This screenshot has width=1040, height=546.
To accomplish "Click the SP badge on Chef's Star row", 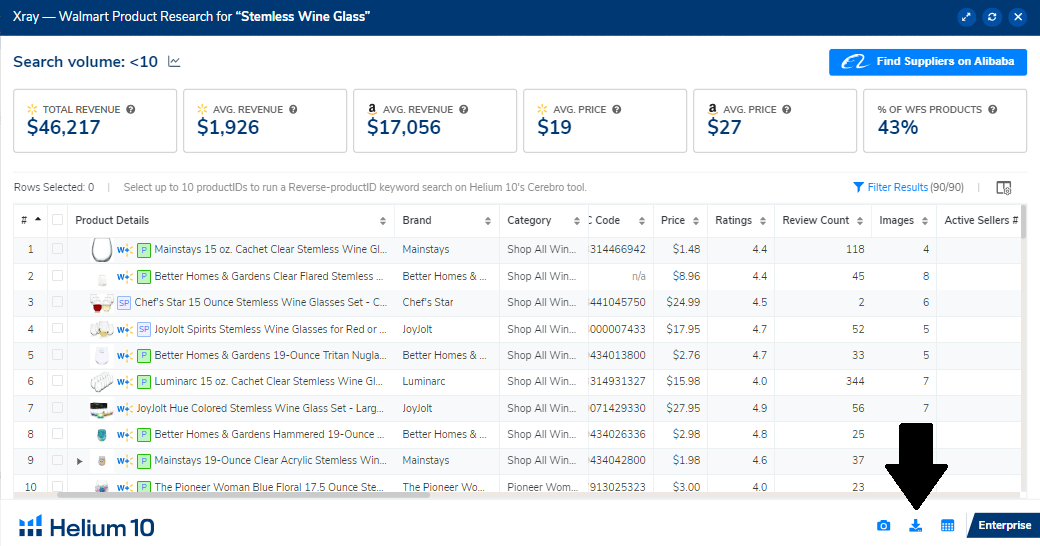I will pos(123,303).
